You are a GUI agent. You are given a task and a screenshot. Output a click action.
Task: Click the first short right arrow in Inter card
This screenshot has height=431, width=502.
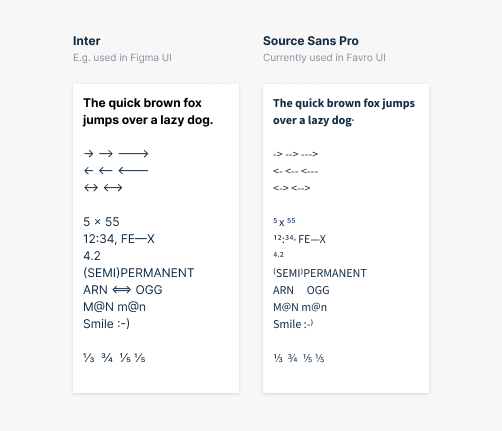click(88, 153)
